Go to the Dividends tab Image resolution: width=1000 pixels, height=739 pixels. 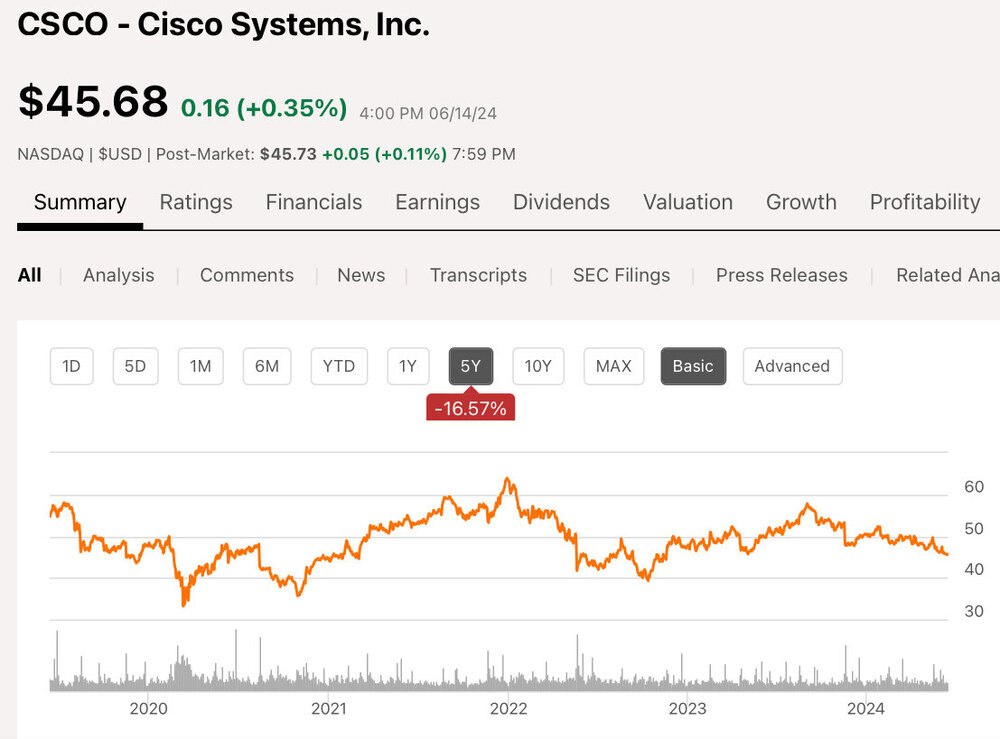561,202
